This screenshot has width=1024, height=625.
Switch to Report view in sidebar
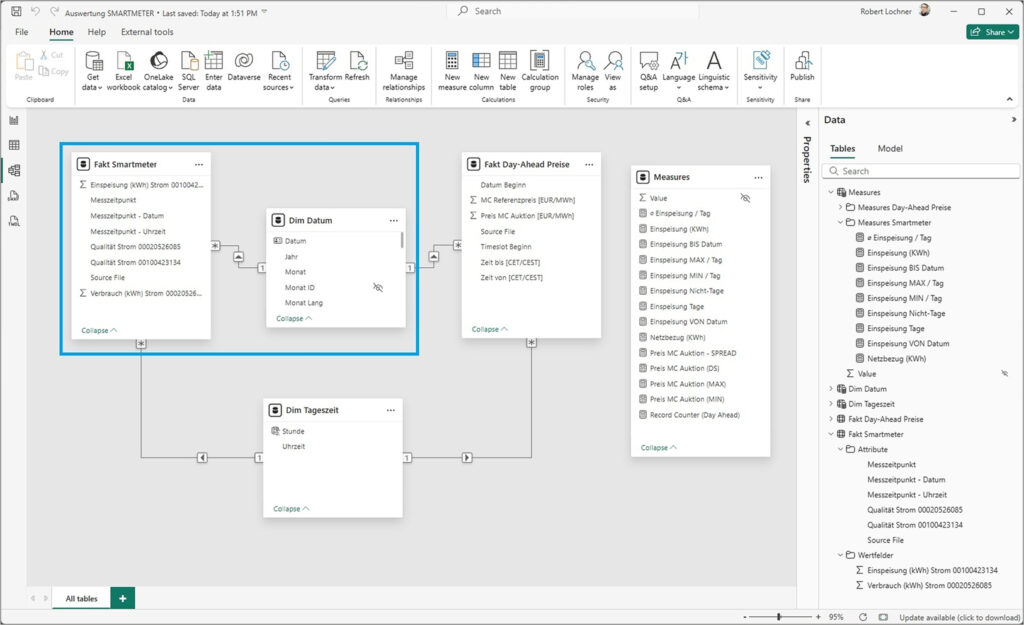[14, 120]
